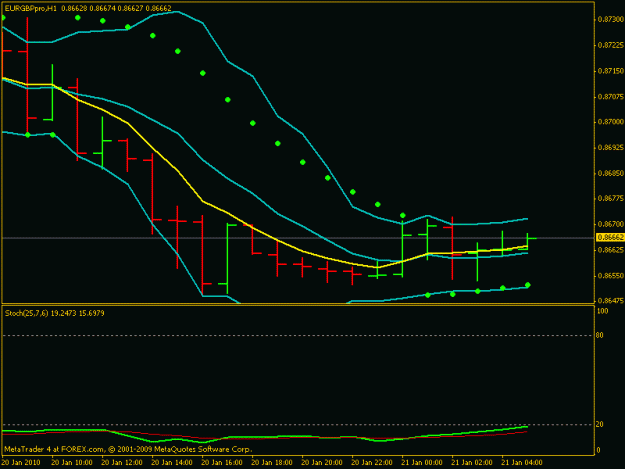The height and width of the screenshot is (469, 625).
Task: Click the 21 Jan 04:00 time label
Action: (522, 463)
